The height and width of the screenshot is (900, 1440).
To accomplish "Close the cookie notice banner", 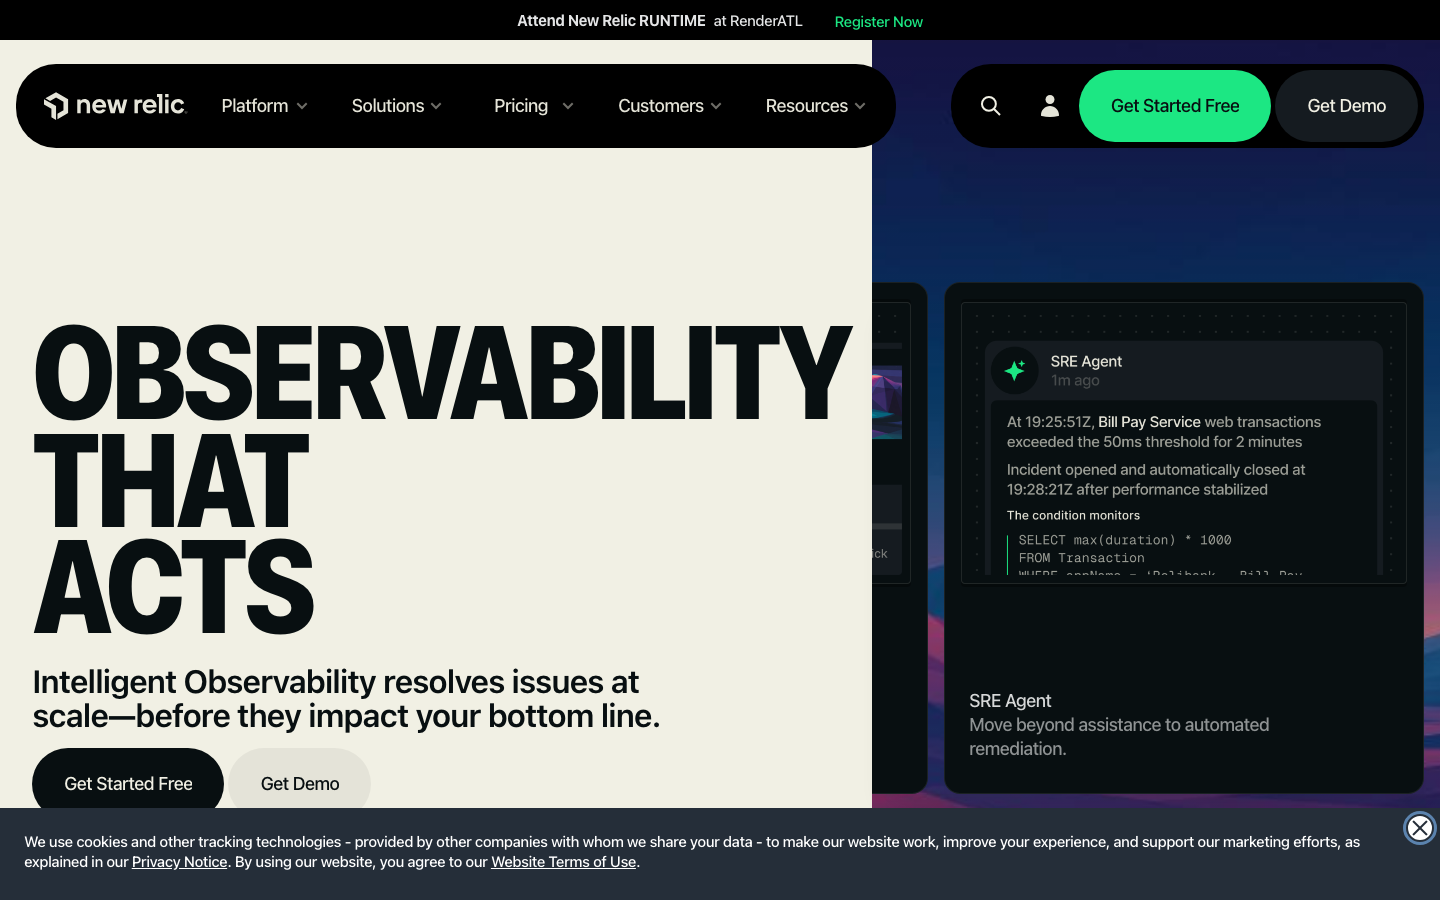I will (x=1419, y=828).
